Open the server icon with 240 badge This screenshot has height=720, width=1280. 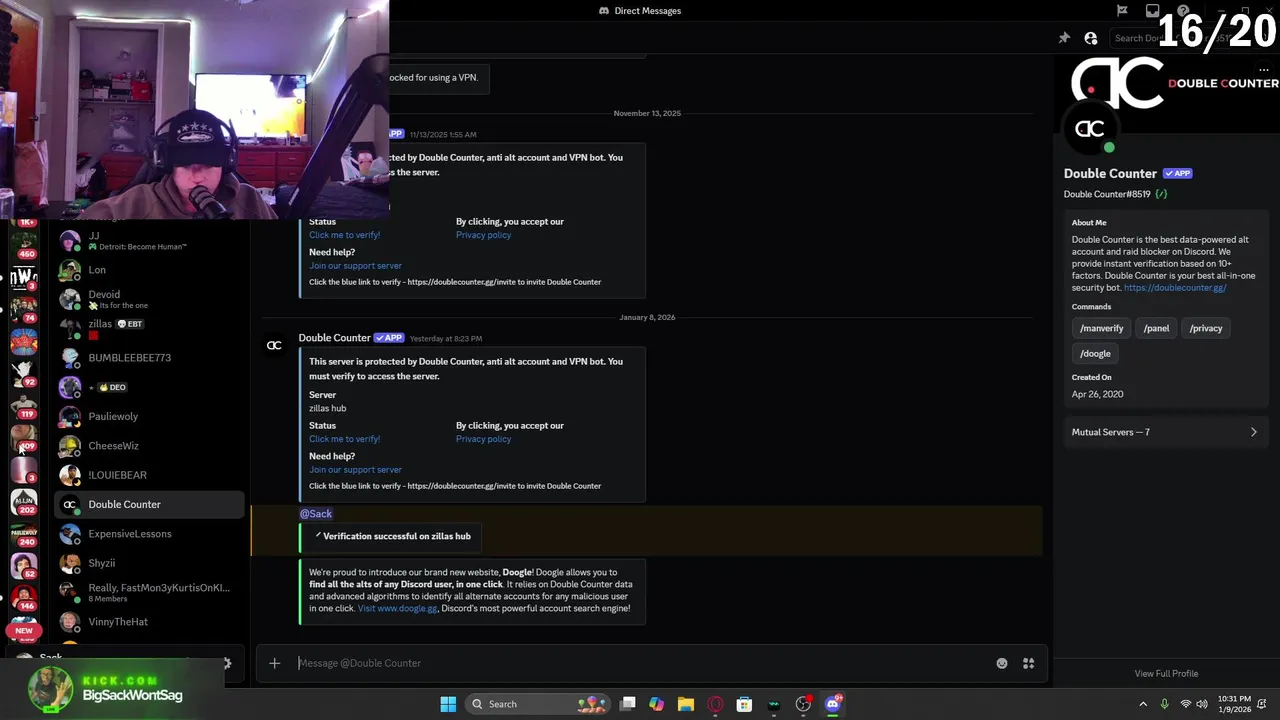[x=24, y=533]
